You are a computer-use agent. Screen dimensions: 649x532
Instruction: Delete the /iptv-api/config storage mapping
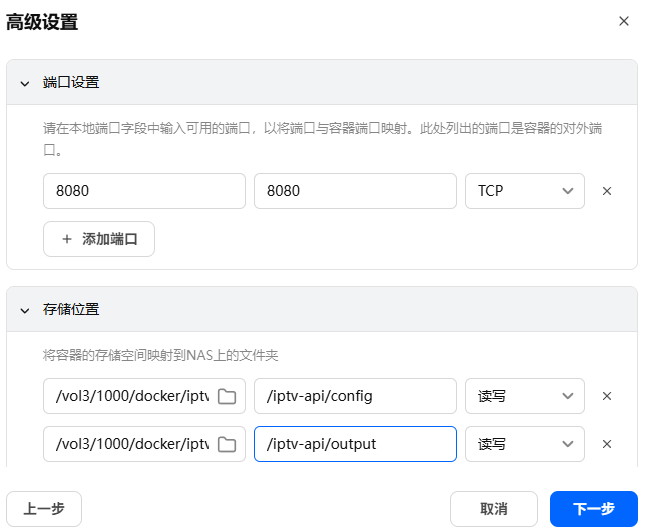point(606,396)
